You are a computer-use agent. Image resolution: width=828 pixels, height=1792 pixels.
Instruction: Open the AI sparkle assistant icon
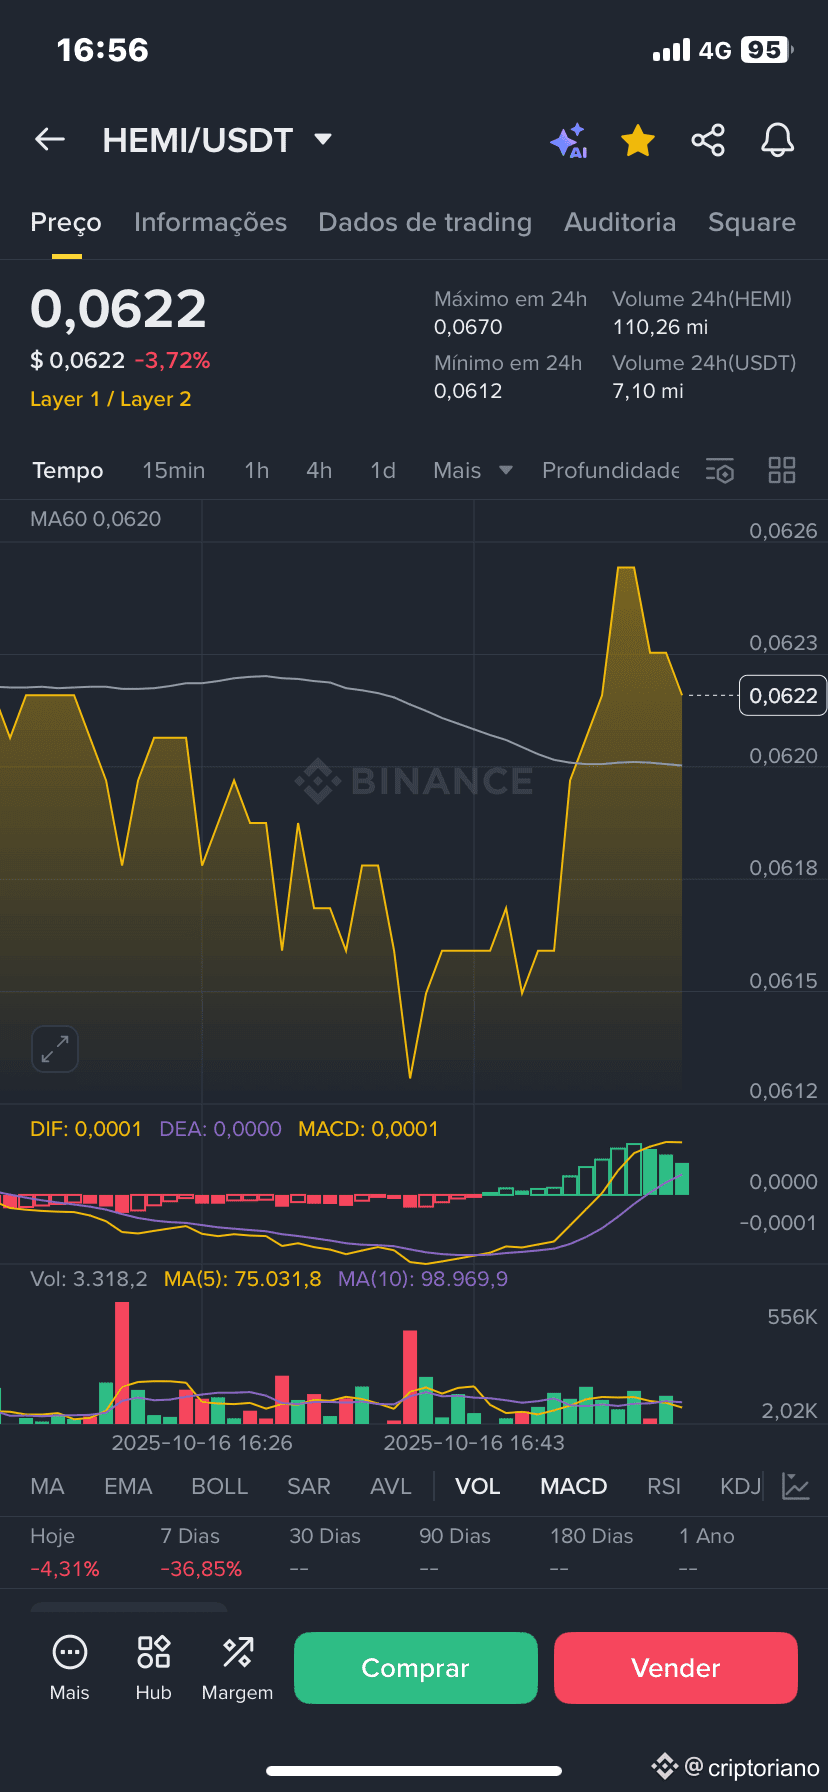(569, 141)
